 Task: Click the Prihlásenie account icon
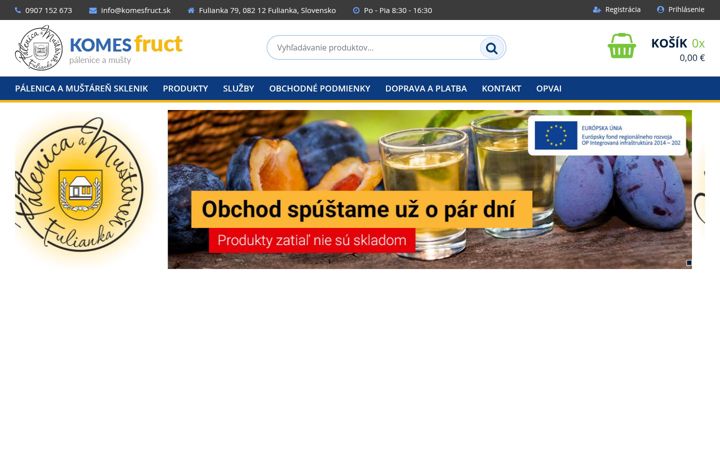click(x=660, y=9)
